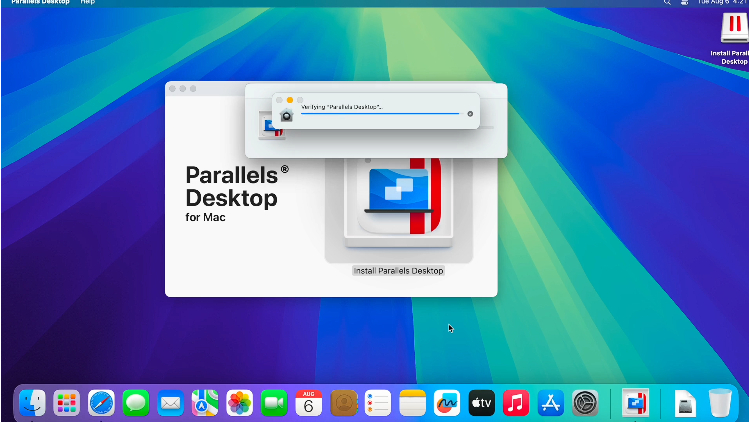This screenshot has height=424, width=749.
Task: Click the verification progress bar
Action: pyautogui.click(x=380, y=114)
